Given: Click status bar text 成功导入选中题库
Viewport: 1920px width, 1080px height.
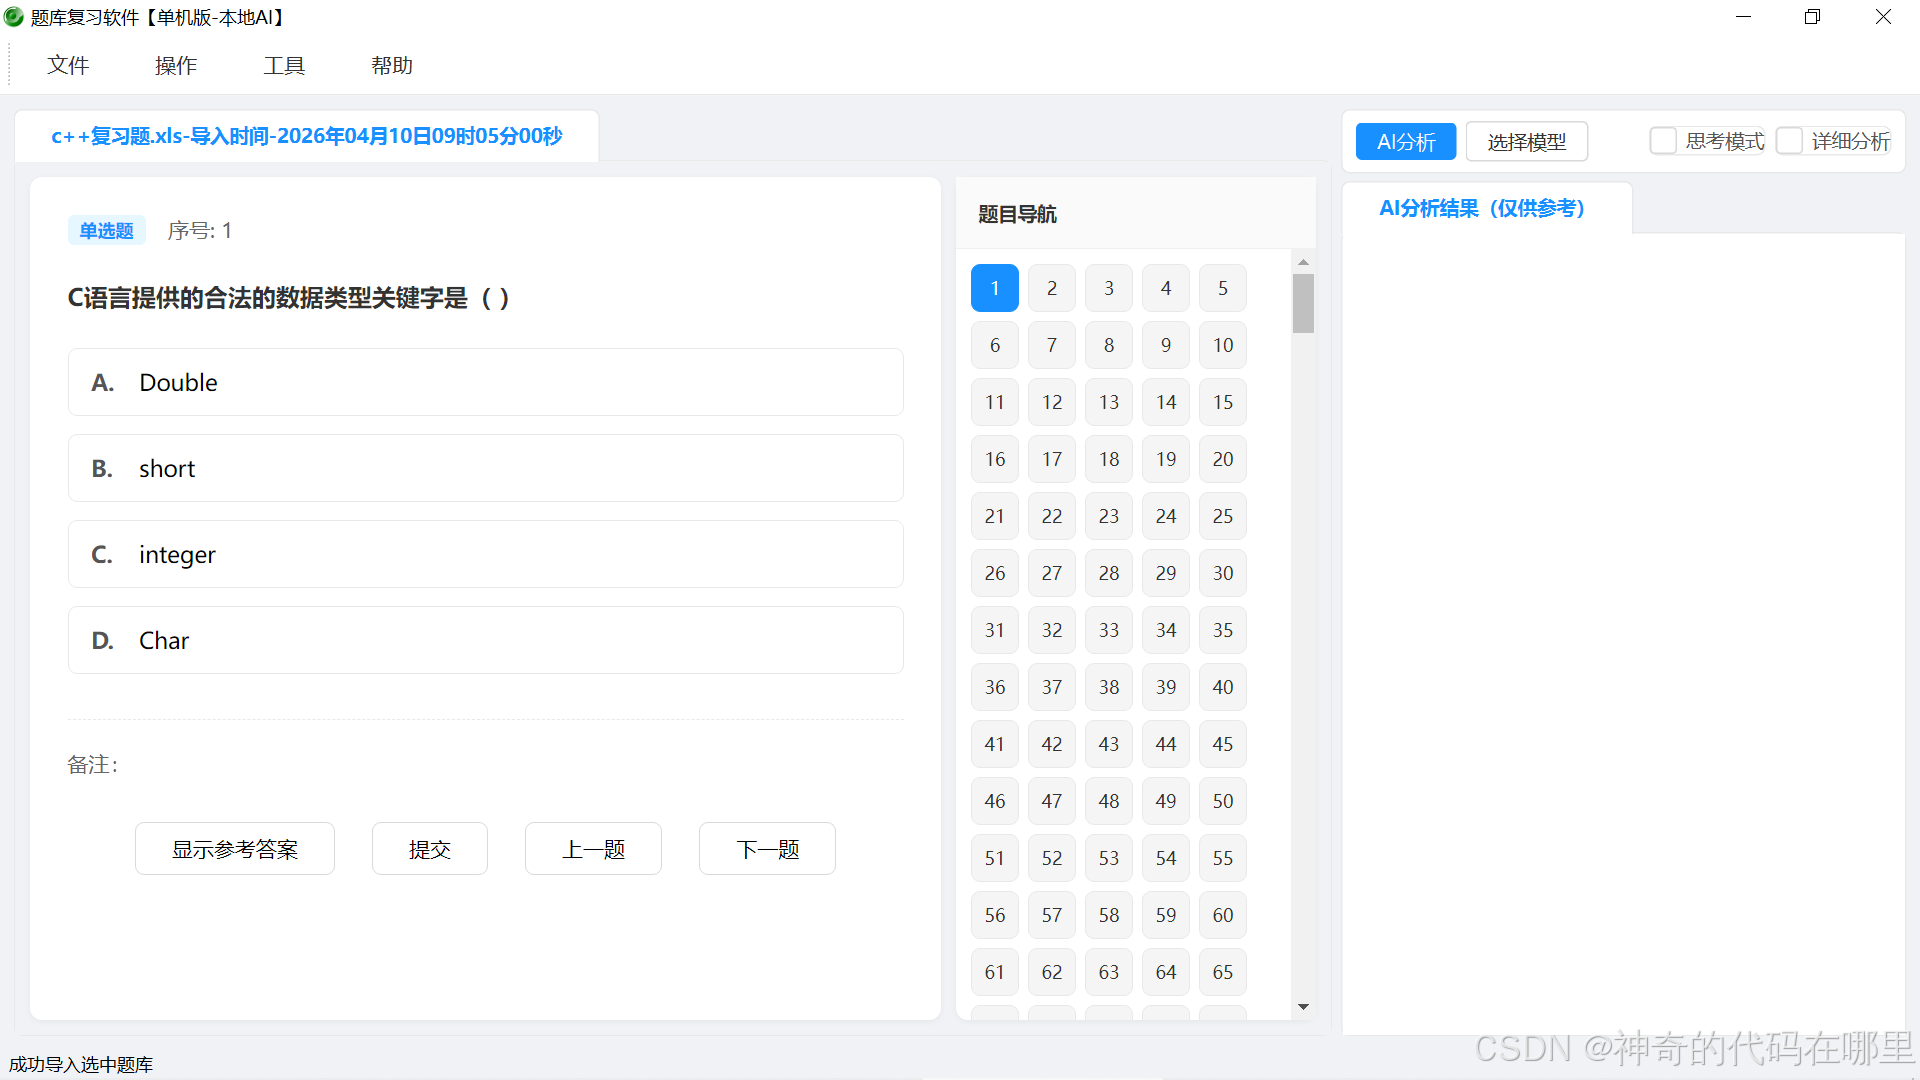Looking at the screenshot, I should (81, 1064).
